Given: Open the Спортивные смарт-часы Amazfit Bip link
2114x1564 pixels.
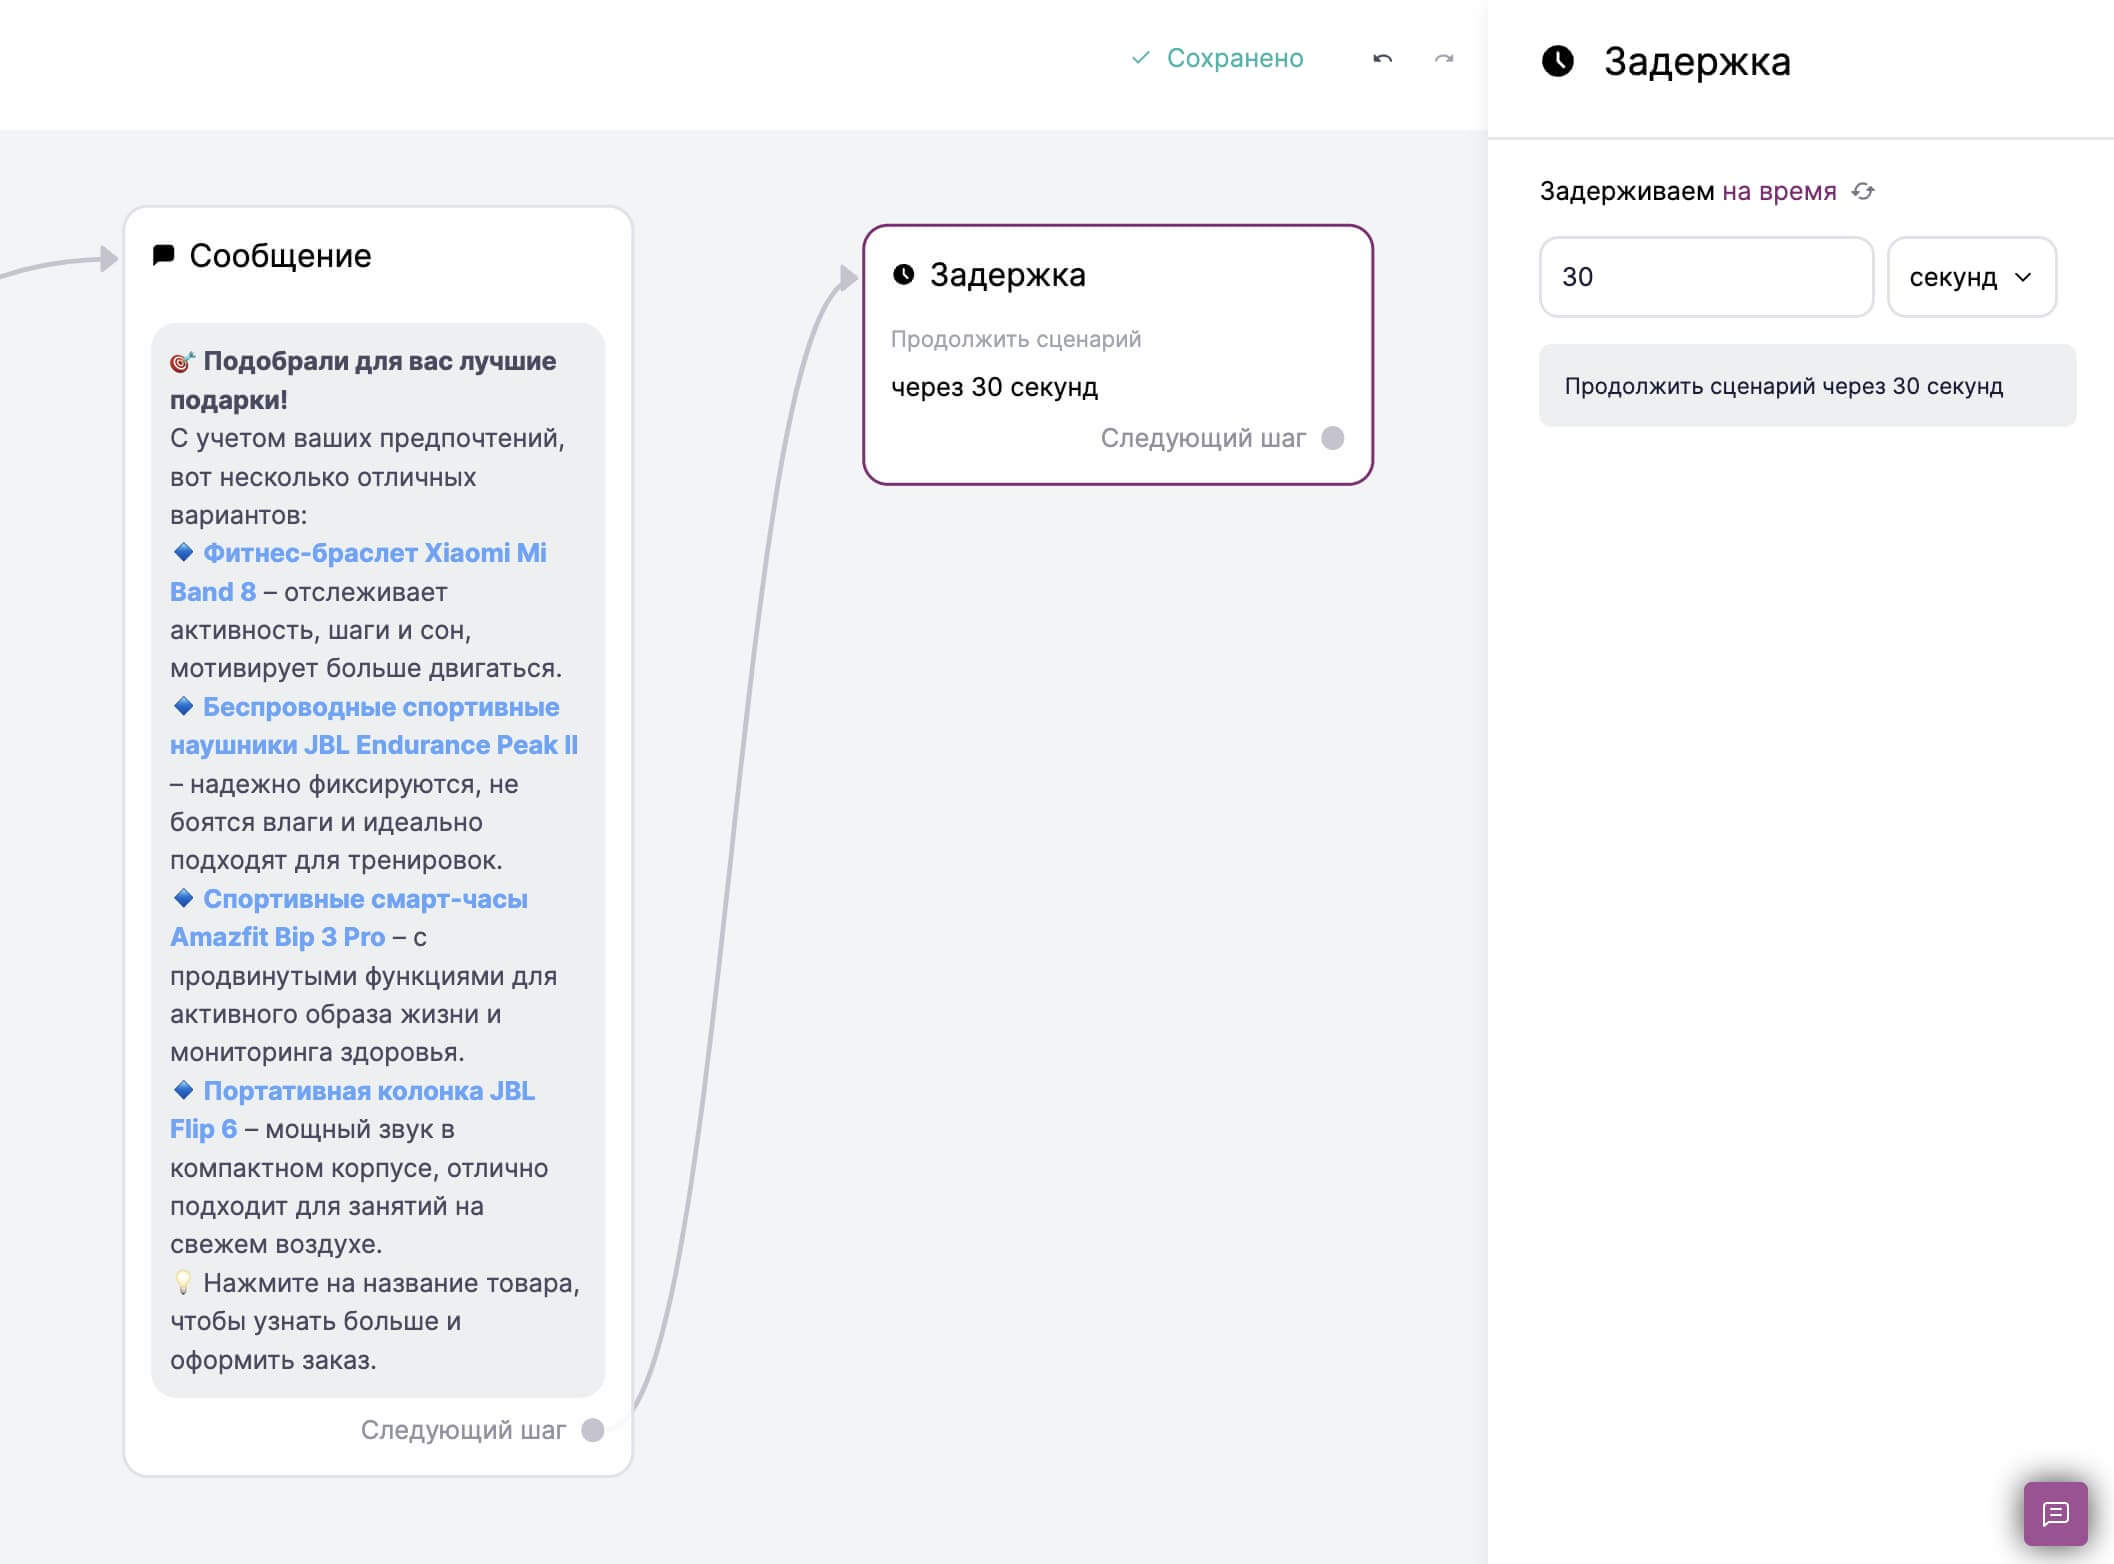Looking at the screenshot, I should tap(349, 918).
